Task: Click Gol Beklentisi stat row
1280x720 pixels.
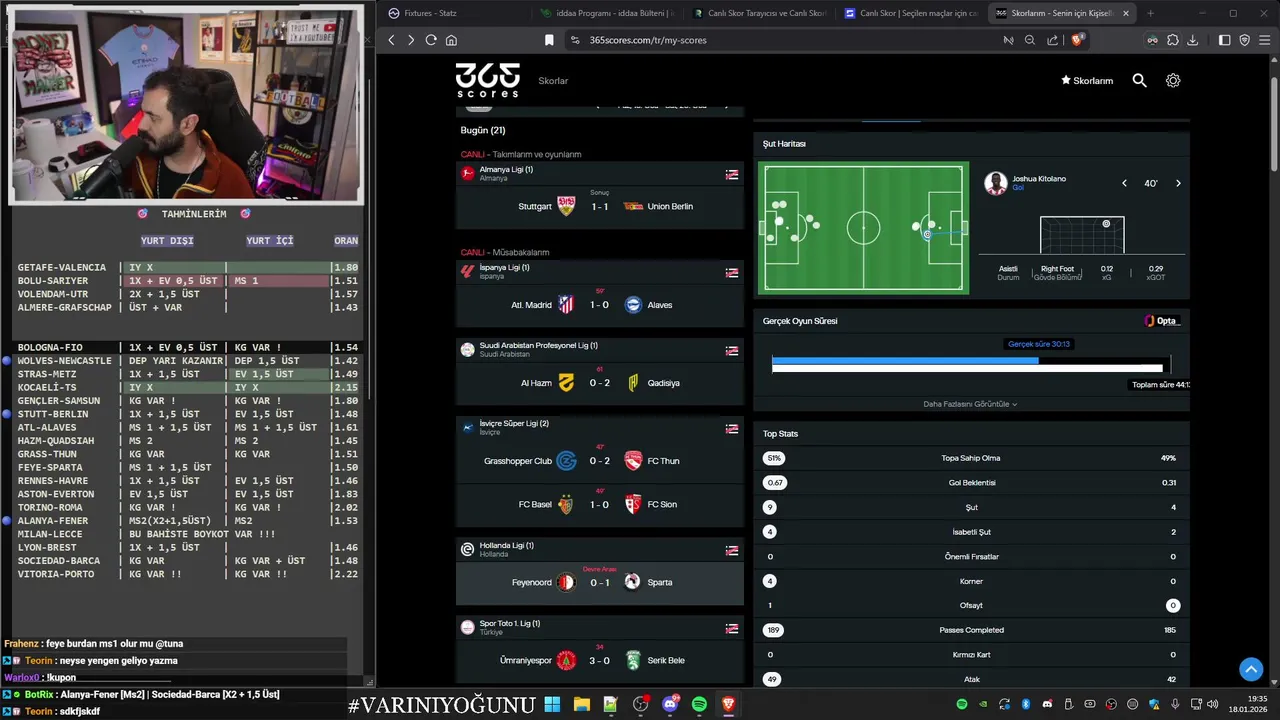Action: 971,483
